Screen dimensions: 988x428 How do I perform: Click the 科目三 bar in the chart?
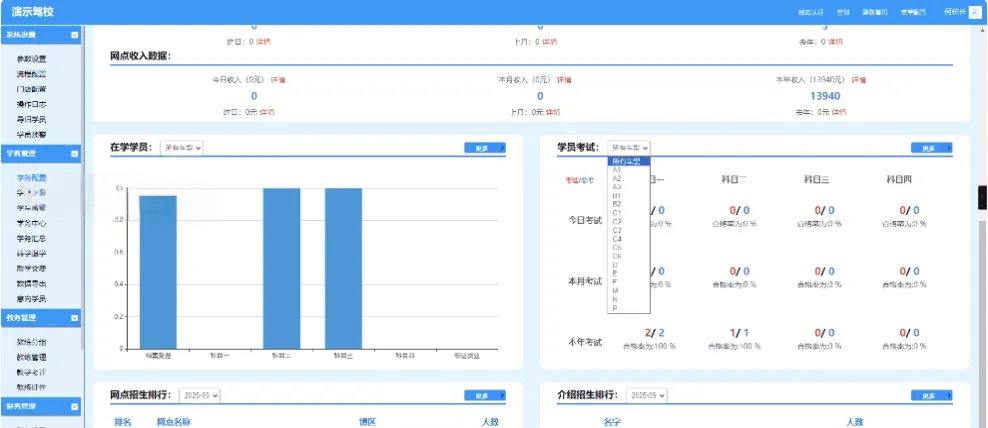coord(343,268)
